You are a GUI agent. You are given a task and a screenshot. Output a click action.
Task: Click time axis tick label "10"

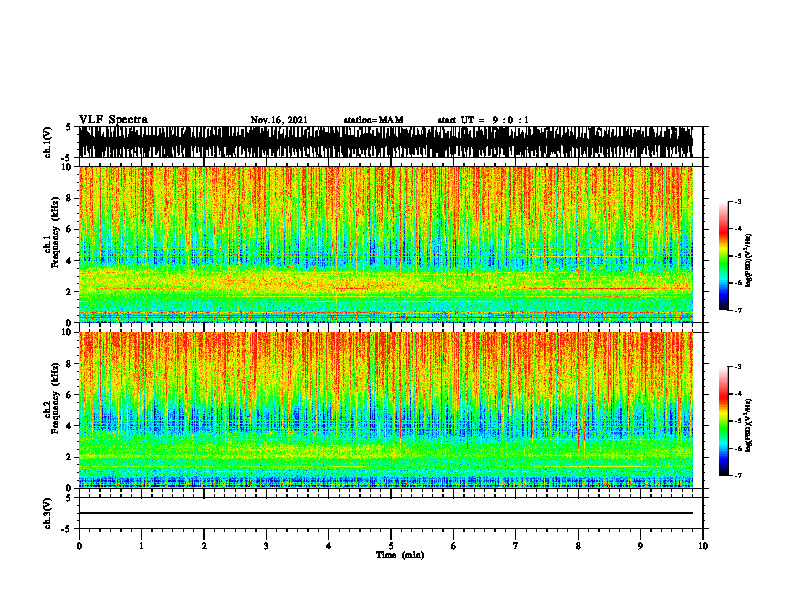click(703, 546)
